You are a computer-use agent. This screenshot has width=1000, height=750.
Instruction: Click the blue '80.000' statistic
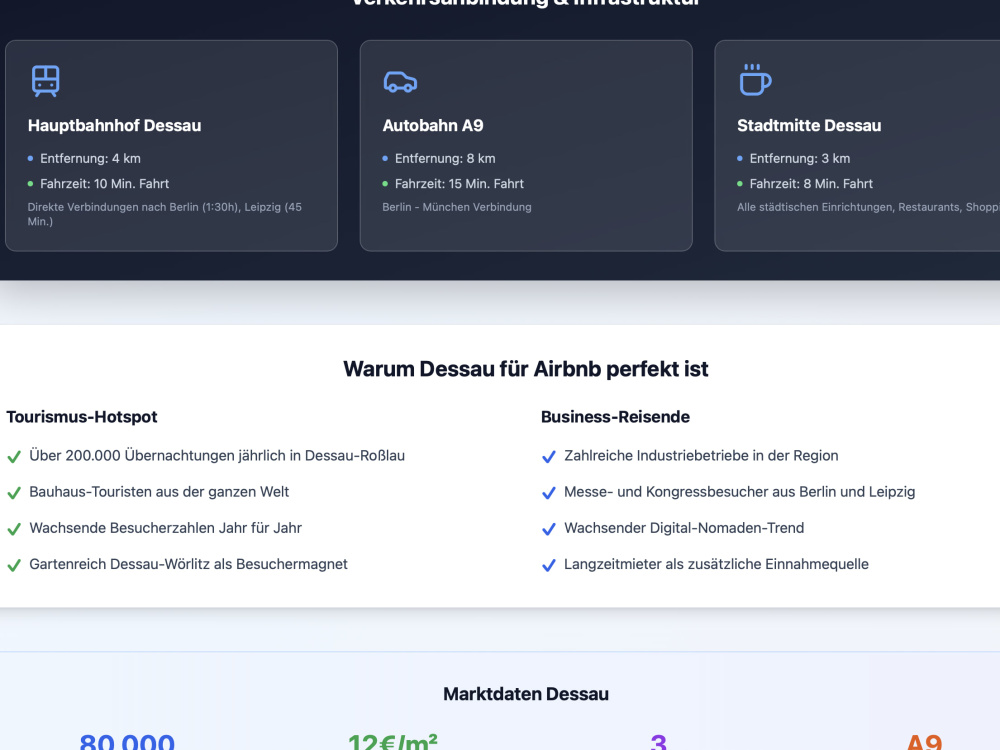pos(127,742)
